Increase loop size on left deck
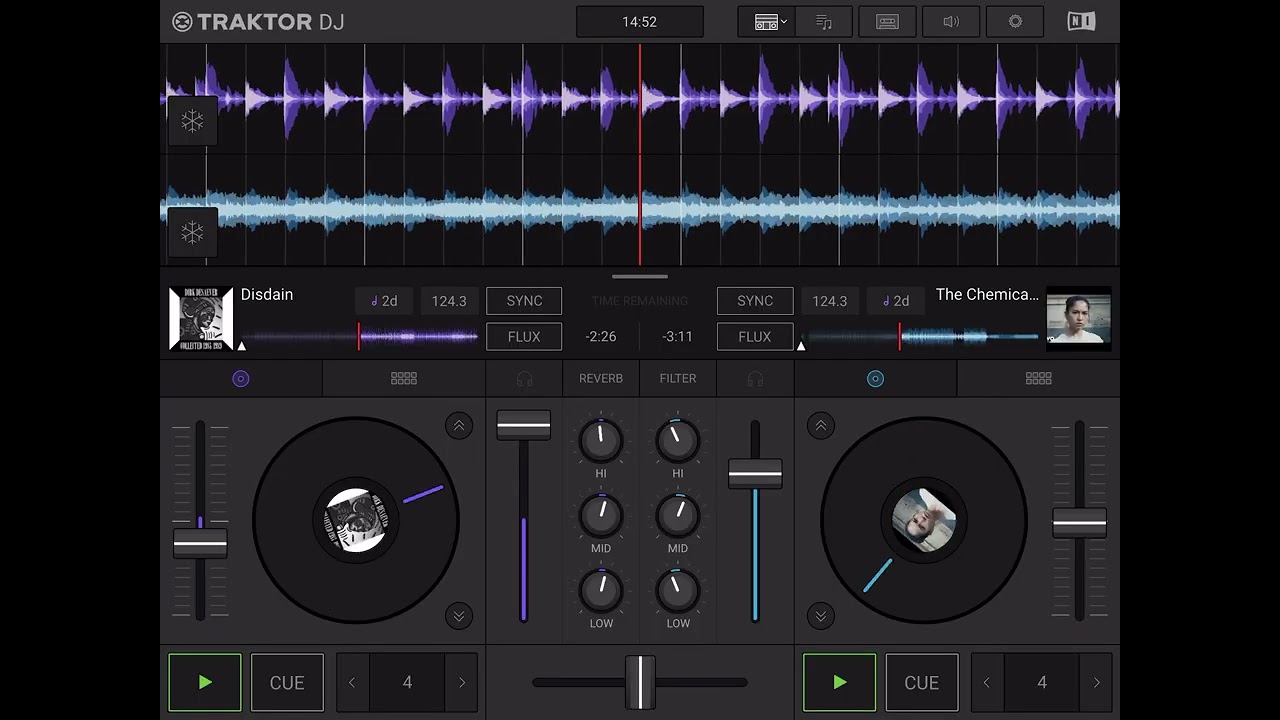This screenshot has height=720, width=1280. coord(462,682)
